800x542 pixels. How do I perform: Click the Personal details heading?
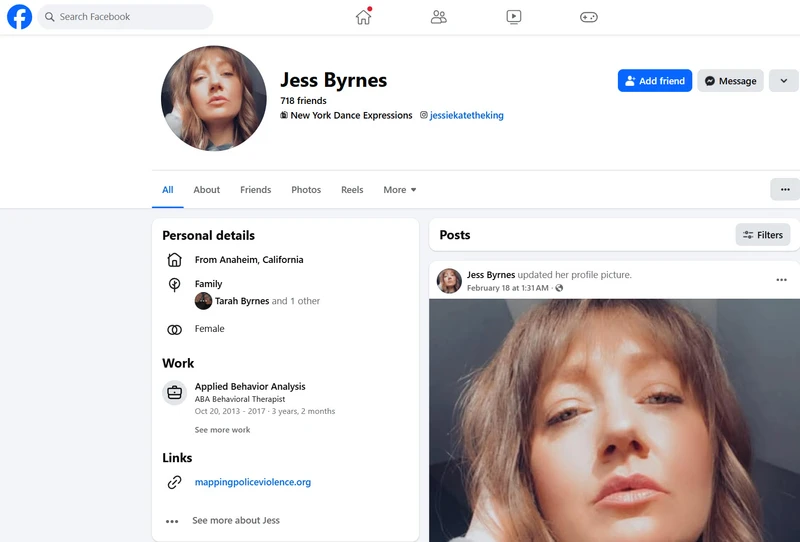pyautogui.click(x=208, y=235)
